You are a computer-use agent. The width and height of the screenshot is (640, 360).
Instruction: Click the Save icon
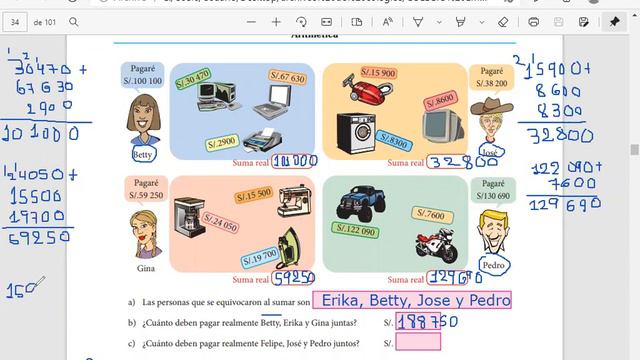click(x=559, y=22)
